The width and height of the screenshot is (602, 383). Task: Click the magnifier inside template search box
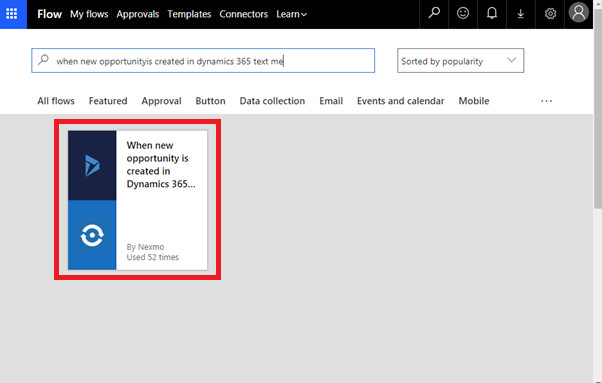43,60
